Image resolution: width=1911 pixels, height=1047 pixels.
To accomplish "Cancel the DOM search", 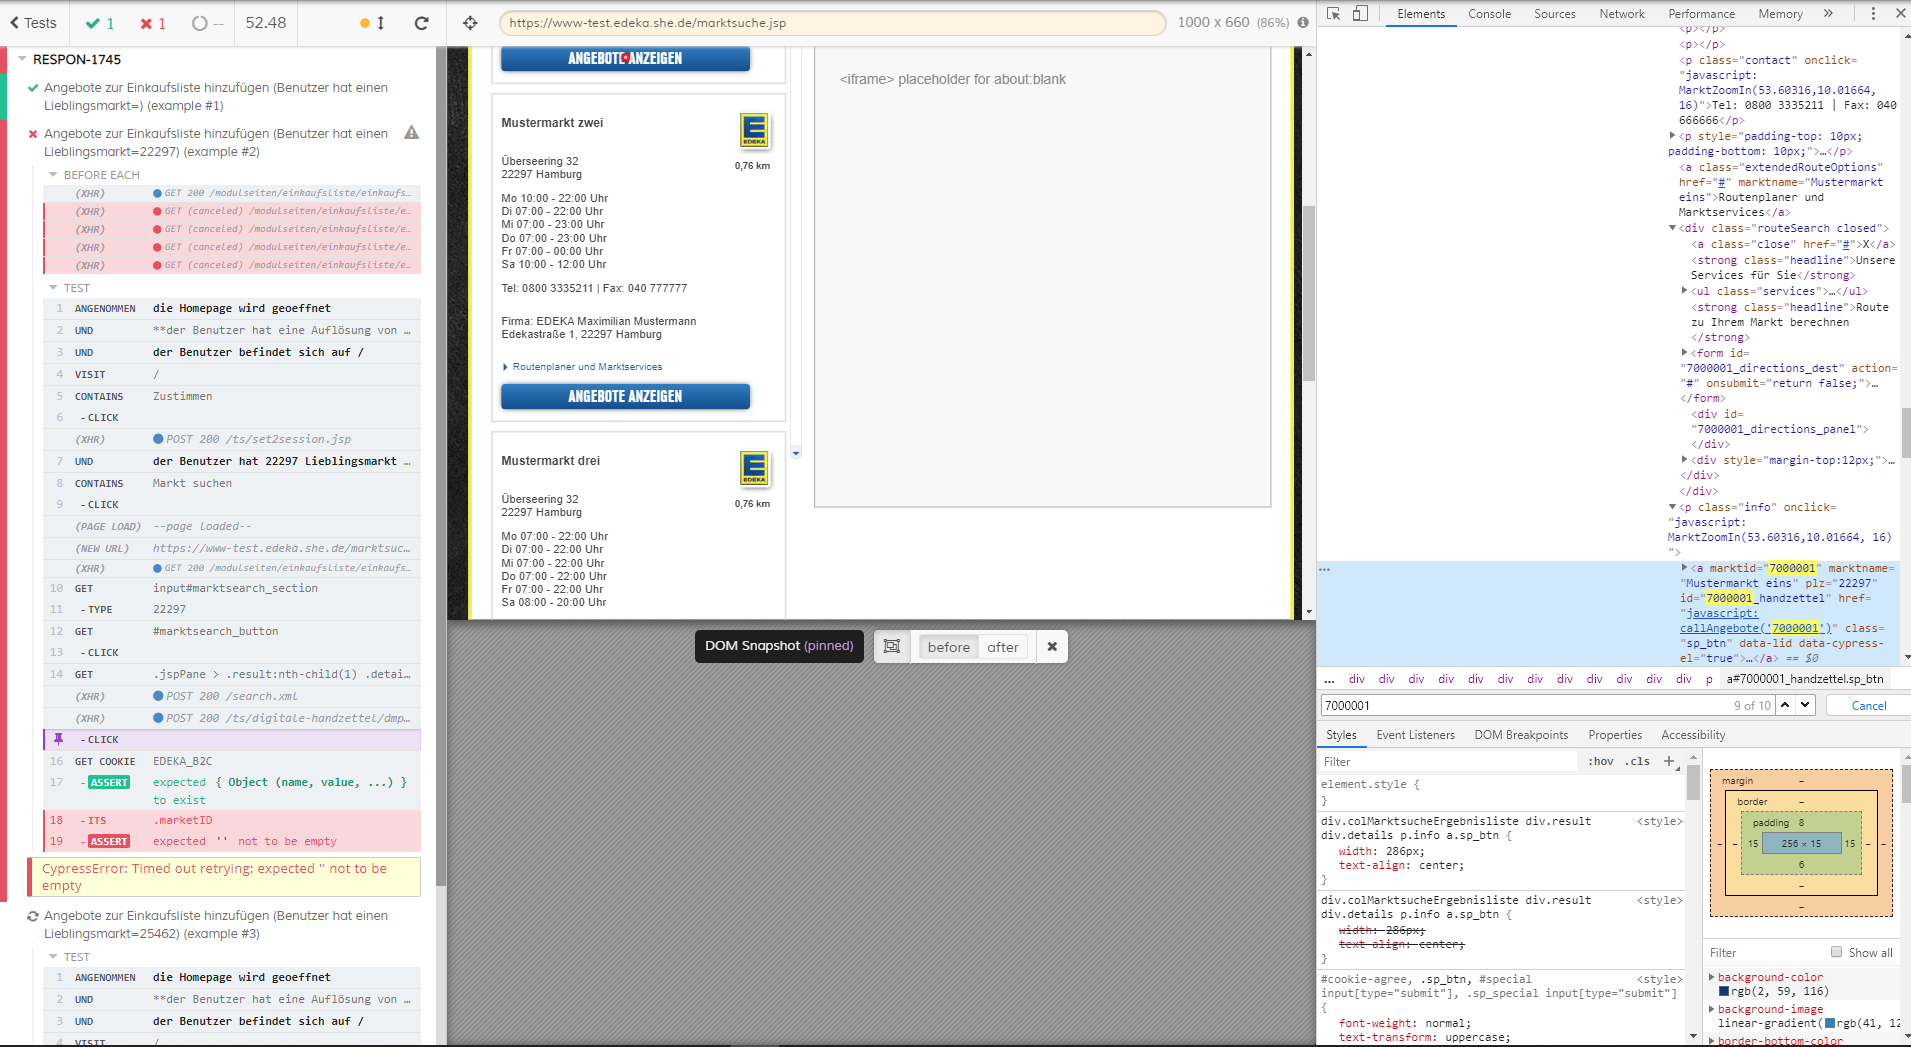I will (x=1868, y=706).
